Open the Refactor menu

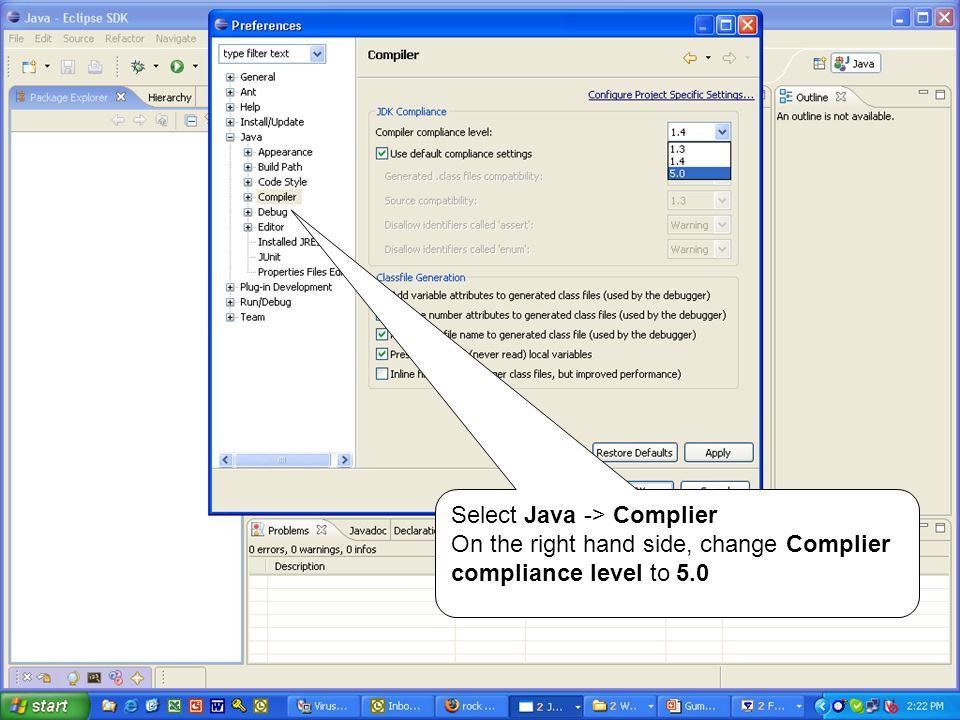pos(124,39)
